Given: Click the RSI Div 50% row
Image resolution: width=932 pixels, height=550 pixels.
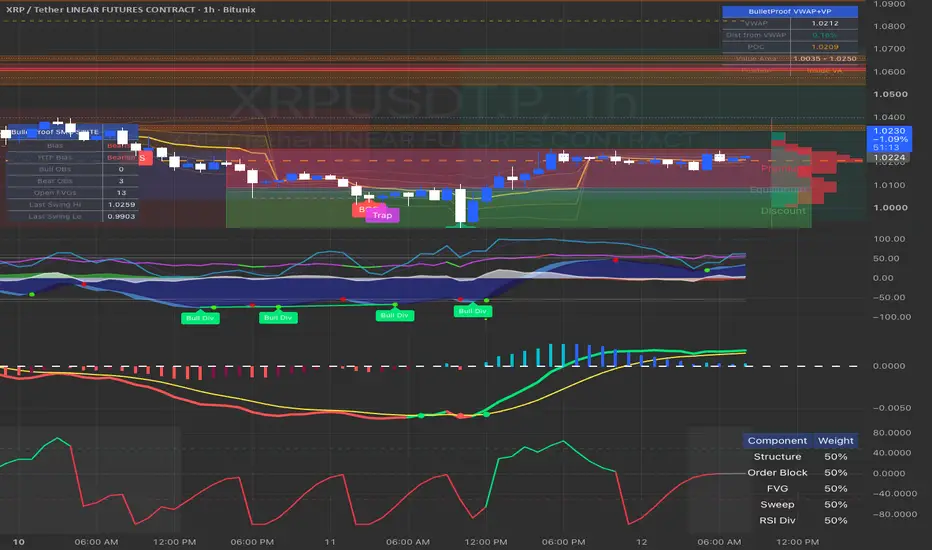Looking at the screenshot, I should pyautogui.click(x=800, y=520).
